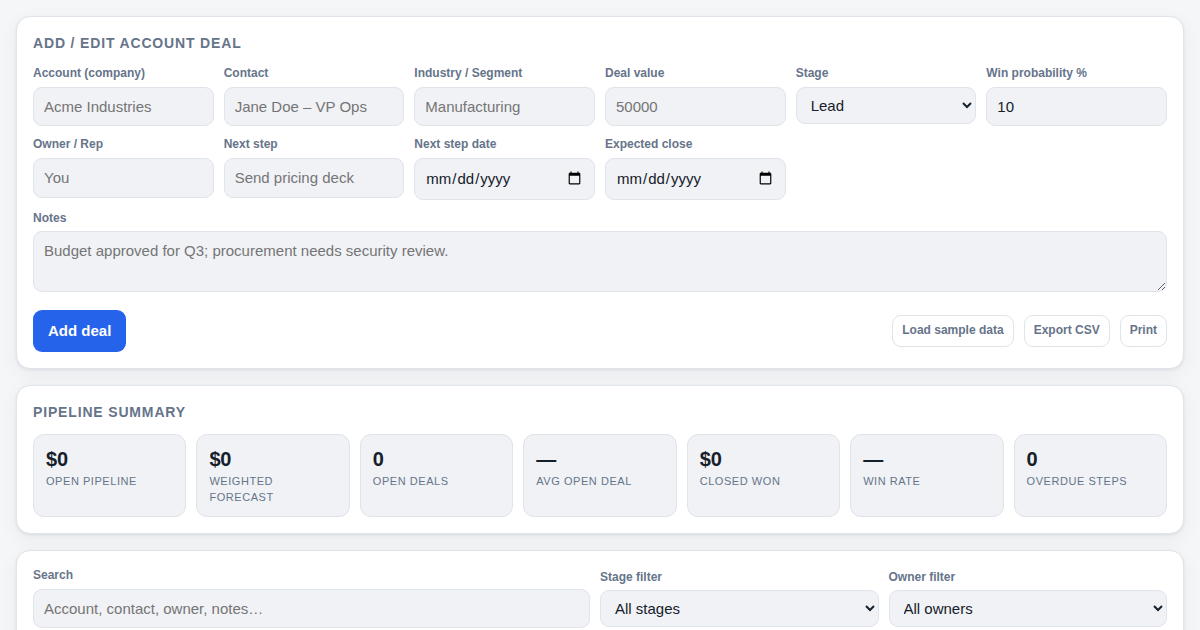Open calendar picker for Expected close
The height and width of the screenshot is (630, 1200).
(765, 179)
